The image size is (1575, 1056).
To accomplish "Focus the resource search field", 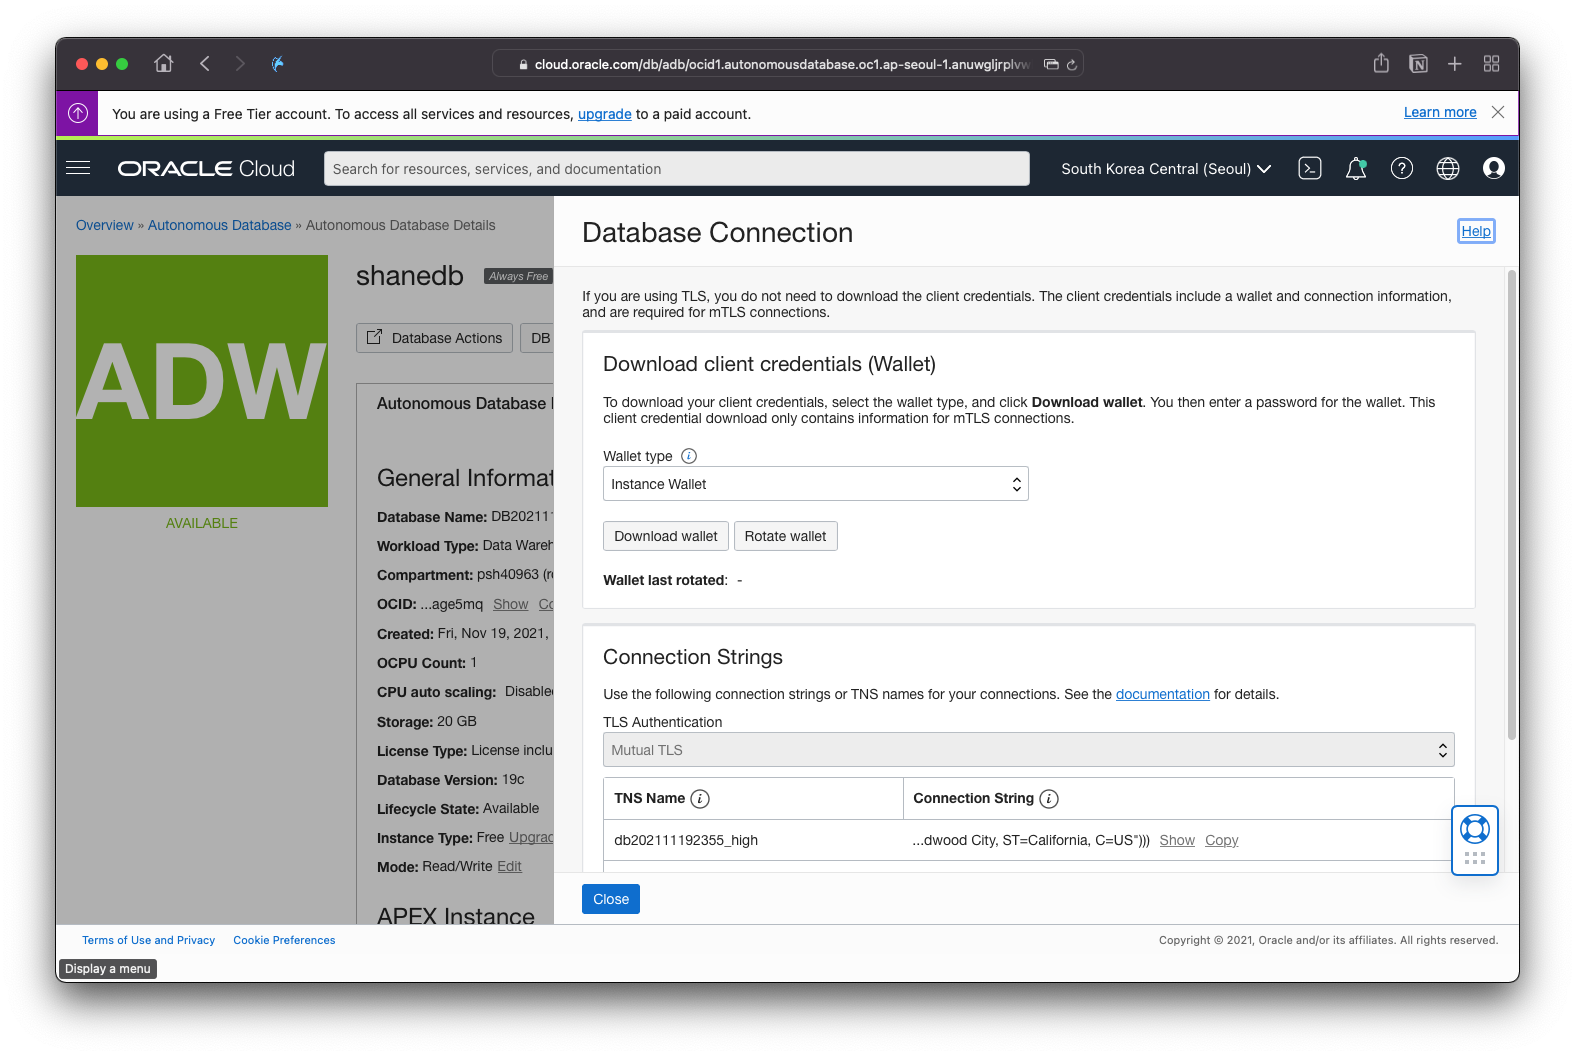I will tap(676, 169).
